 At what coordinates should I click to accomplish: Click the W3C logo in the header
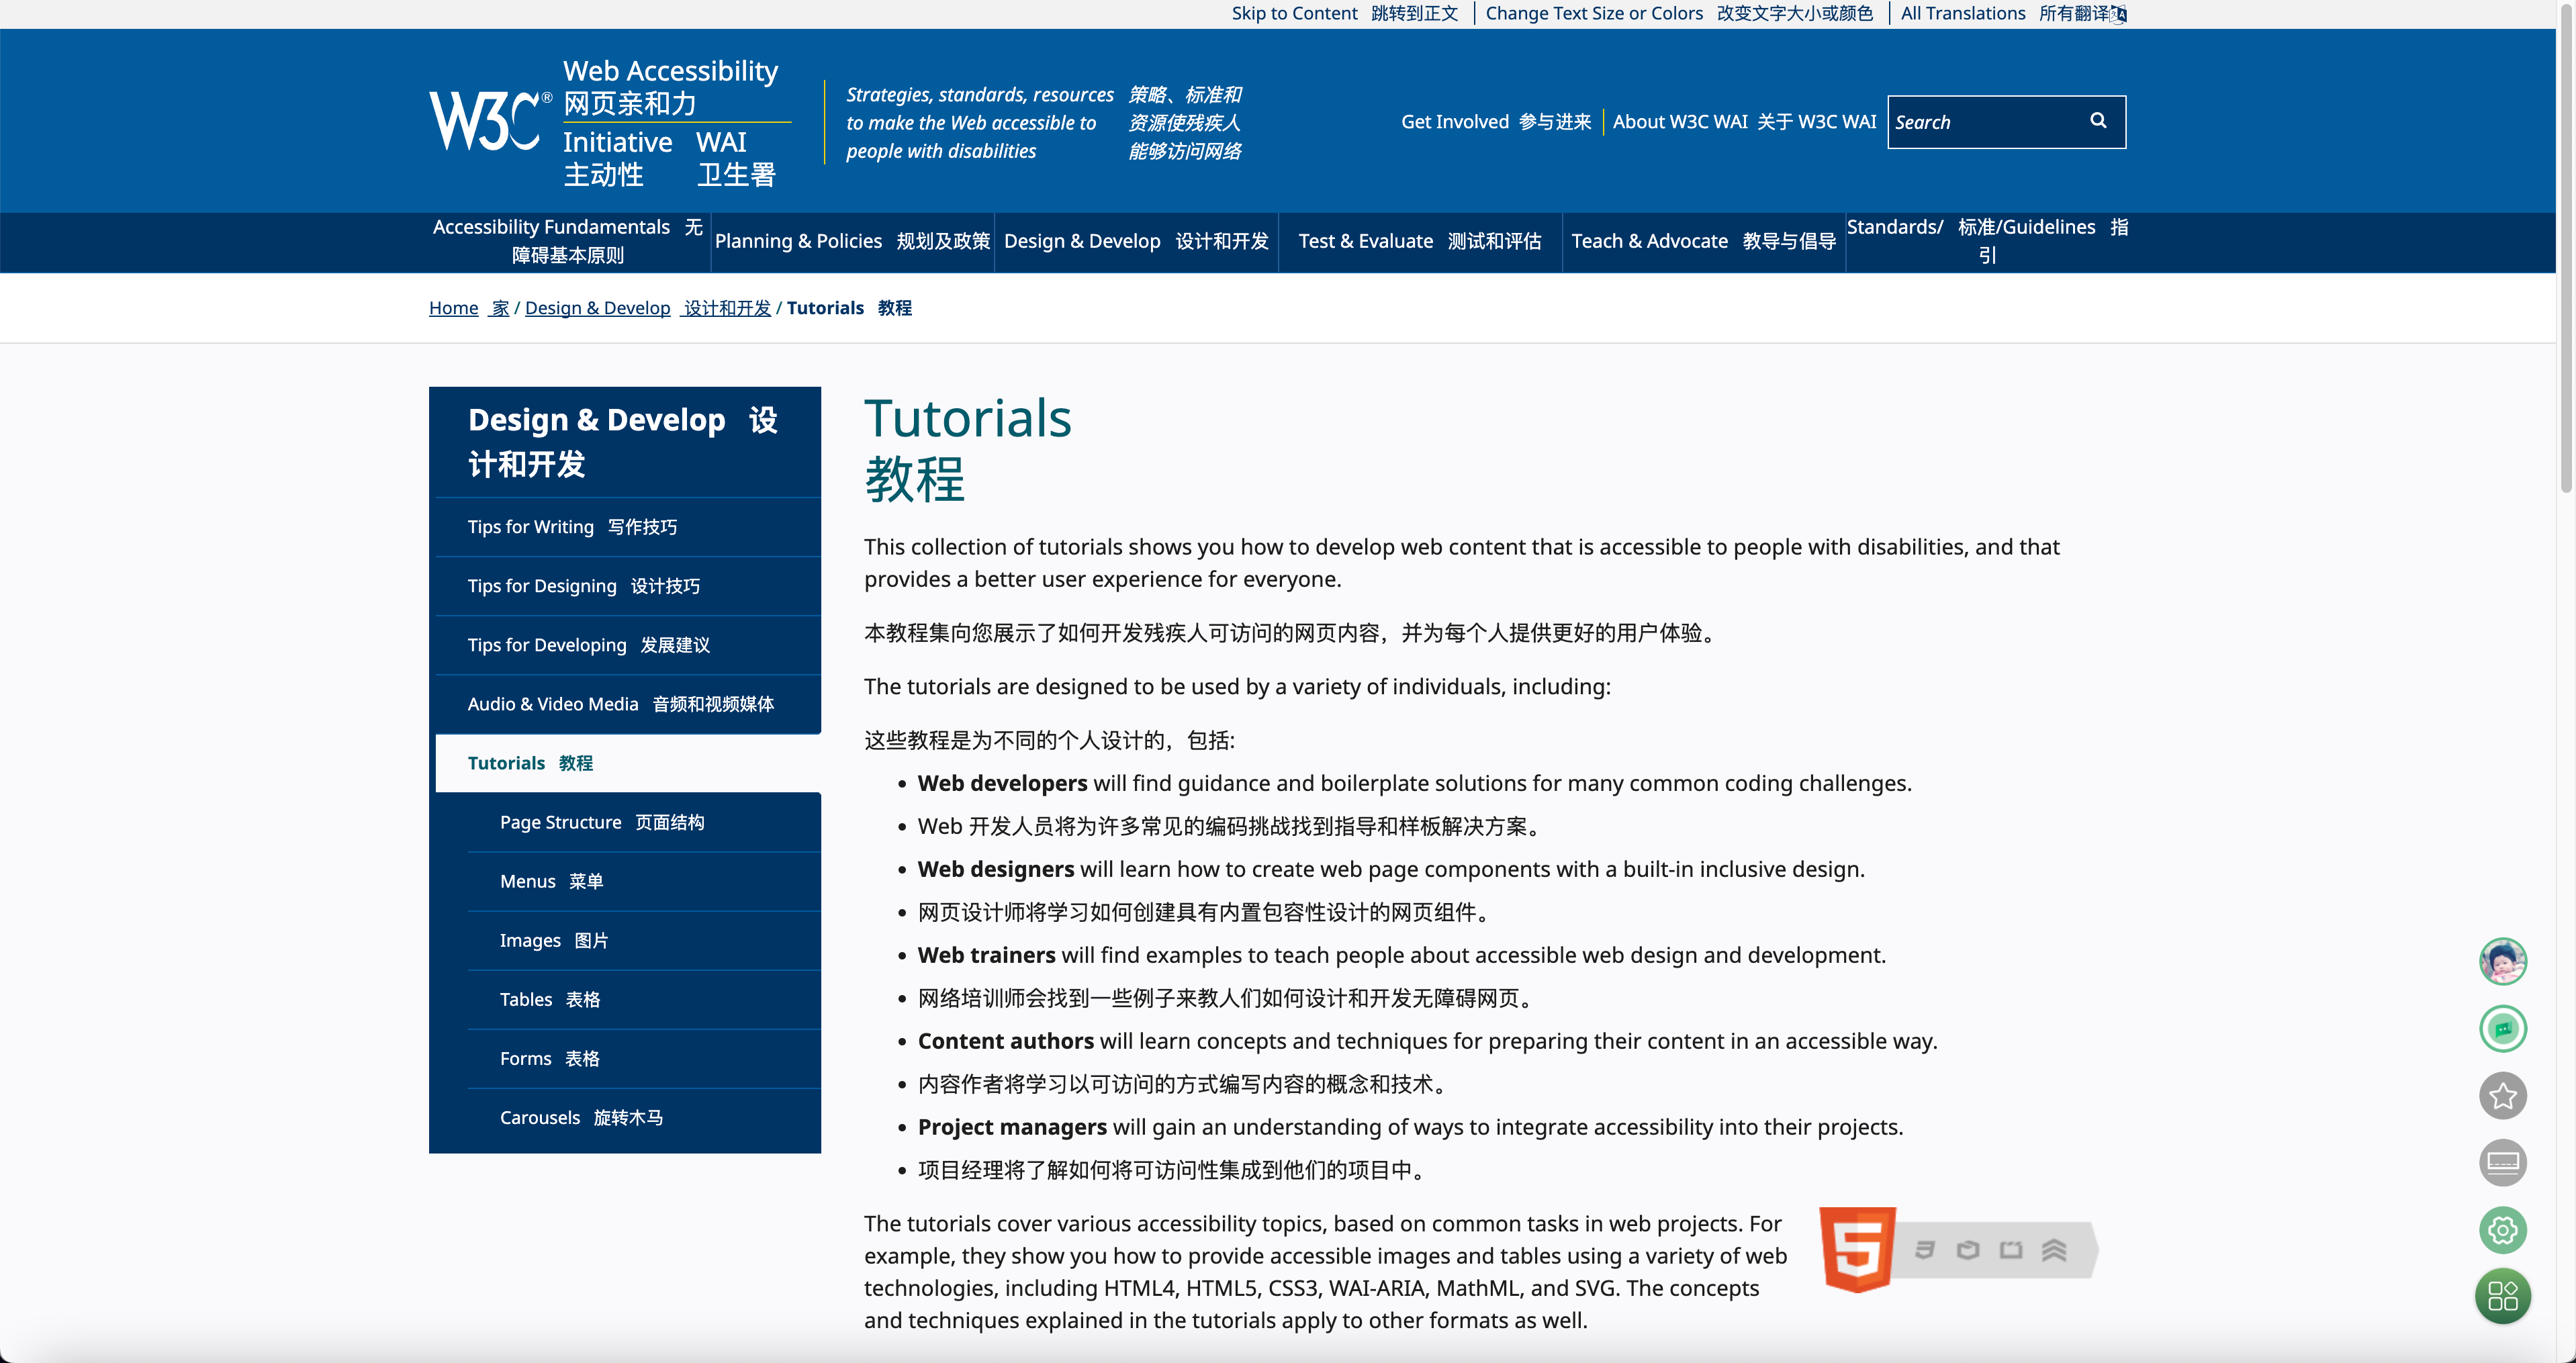point(490,121)
